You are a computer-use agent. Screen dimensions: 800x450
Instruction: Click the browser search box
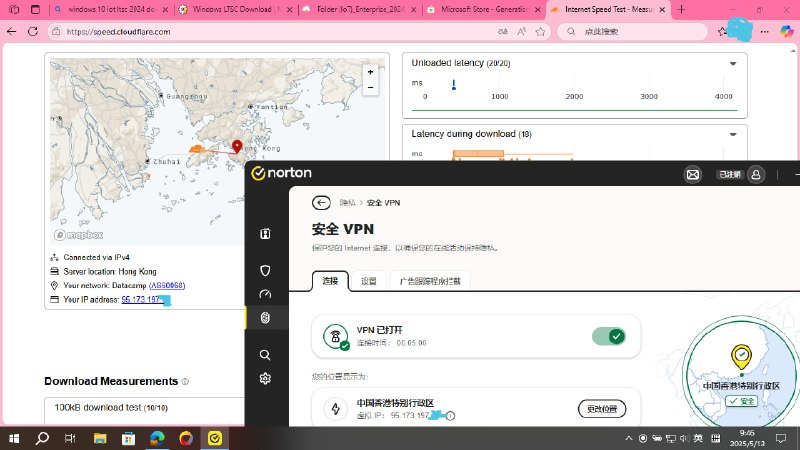pyautogui.click(x=633, y=32)
